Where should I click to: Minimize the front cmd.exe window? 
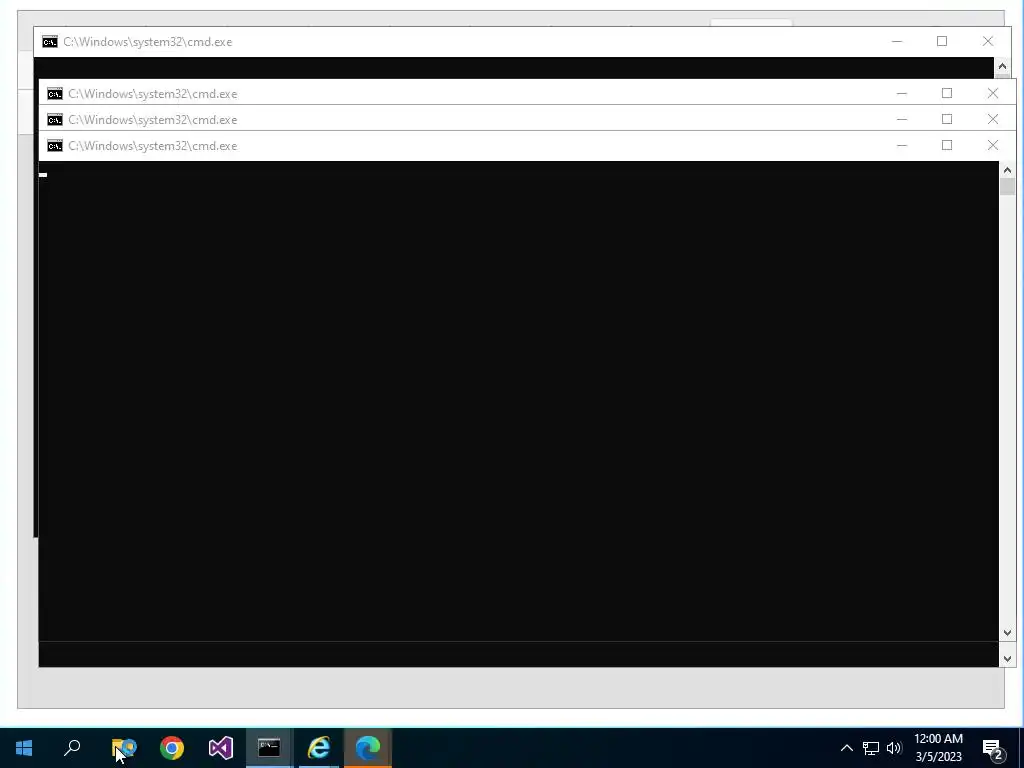point(902,145)
